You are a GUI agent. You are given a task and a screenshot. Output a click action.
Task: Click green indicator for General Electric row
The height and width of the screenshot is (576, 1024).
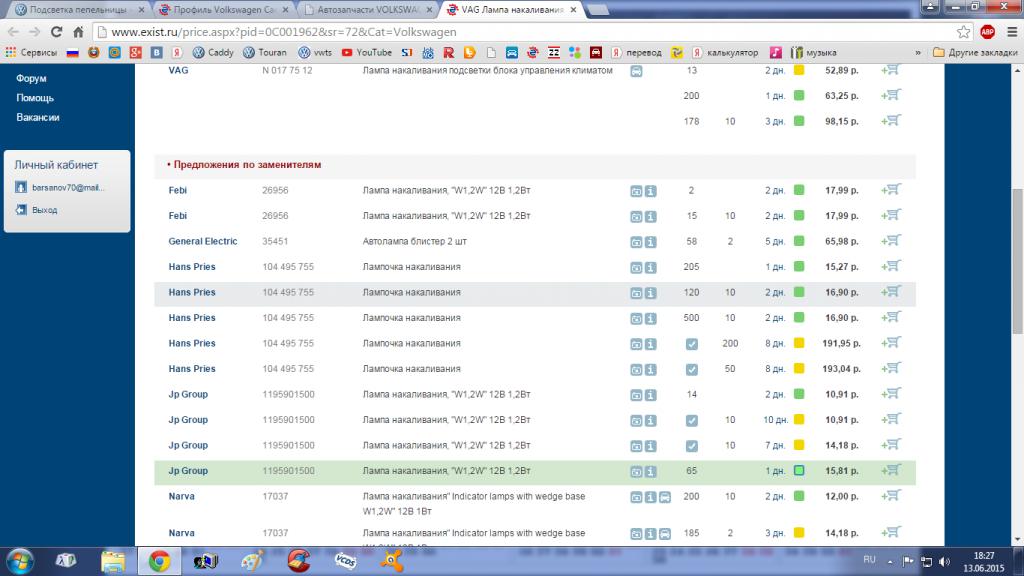[x=799, y=241]
